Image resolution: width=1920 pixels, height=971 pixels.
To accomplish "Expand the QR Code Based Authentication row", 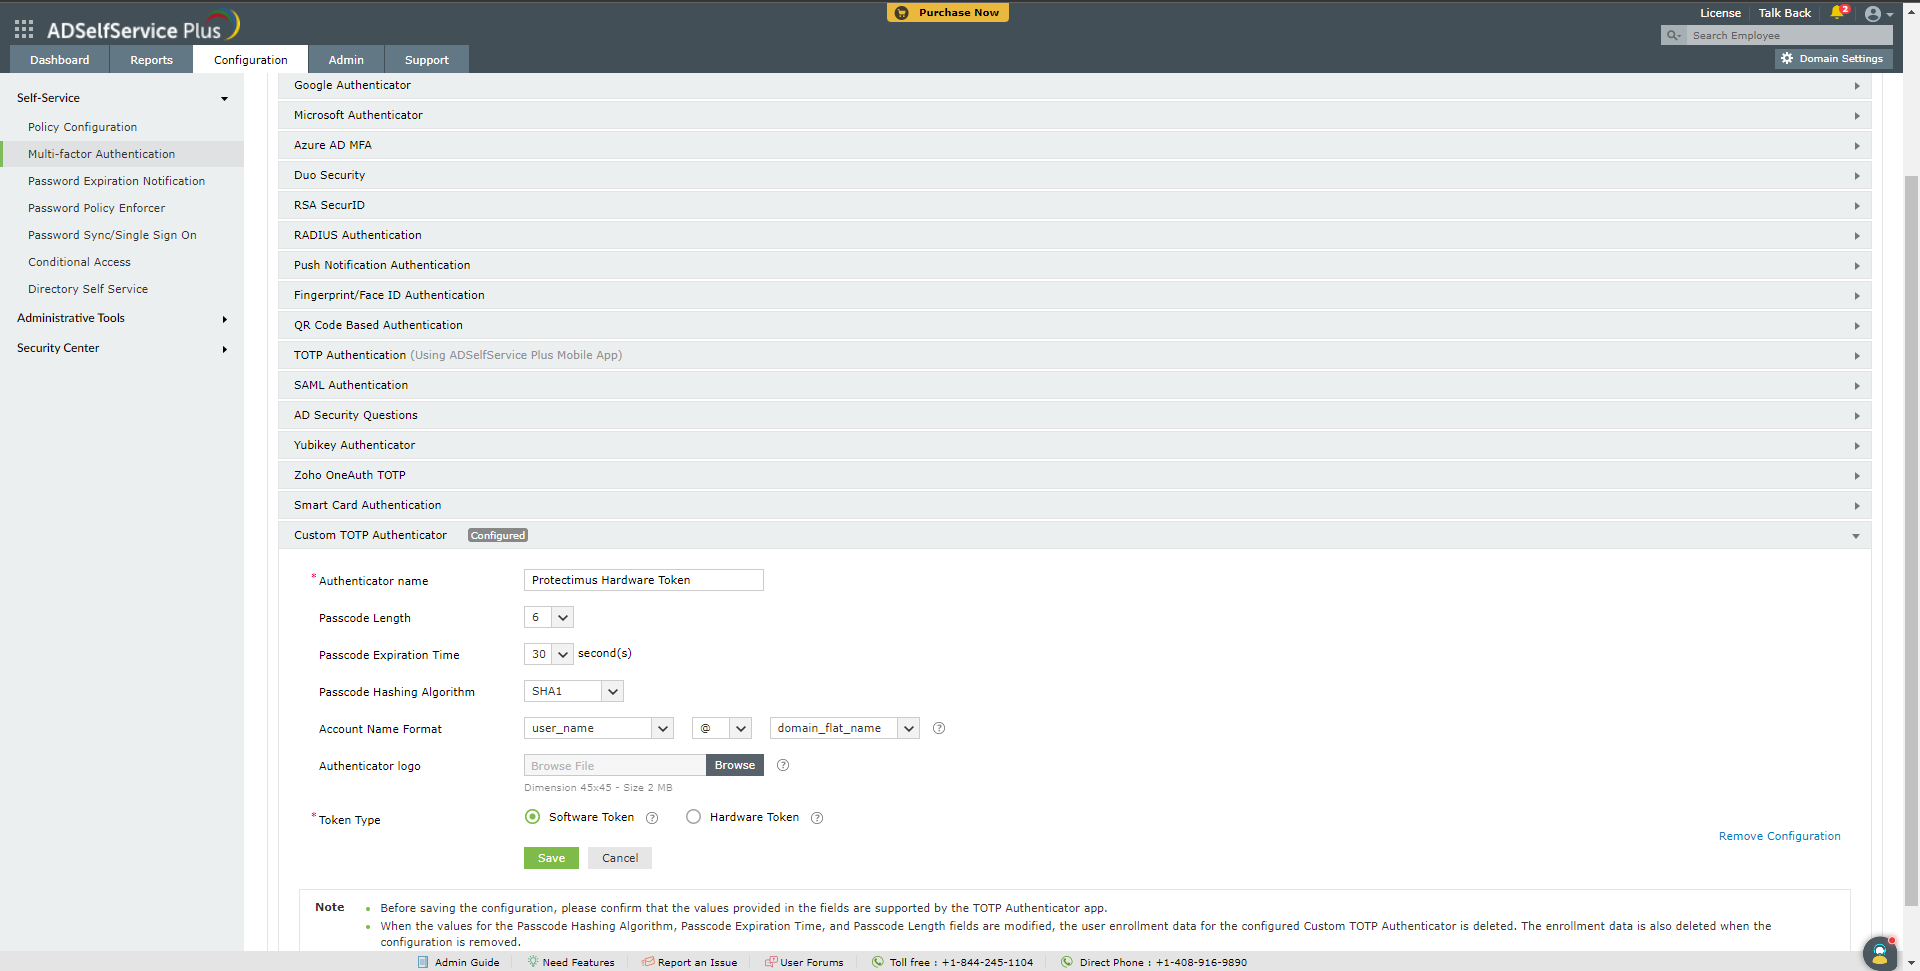I will coord(1074,326).
